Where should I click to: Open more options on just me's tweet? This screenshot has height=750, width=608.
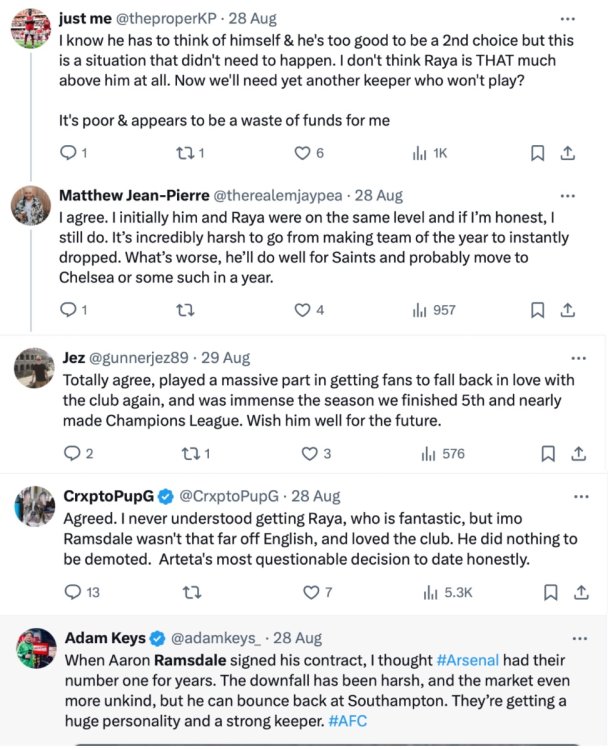click(x=568, y=18)
